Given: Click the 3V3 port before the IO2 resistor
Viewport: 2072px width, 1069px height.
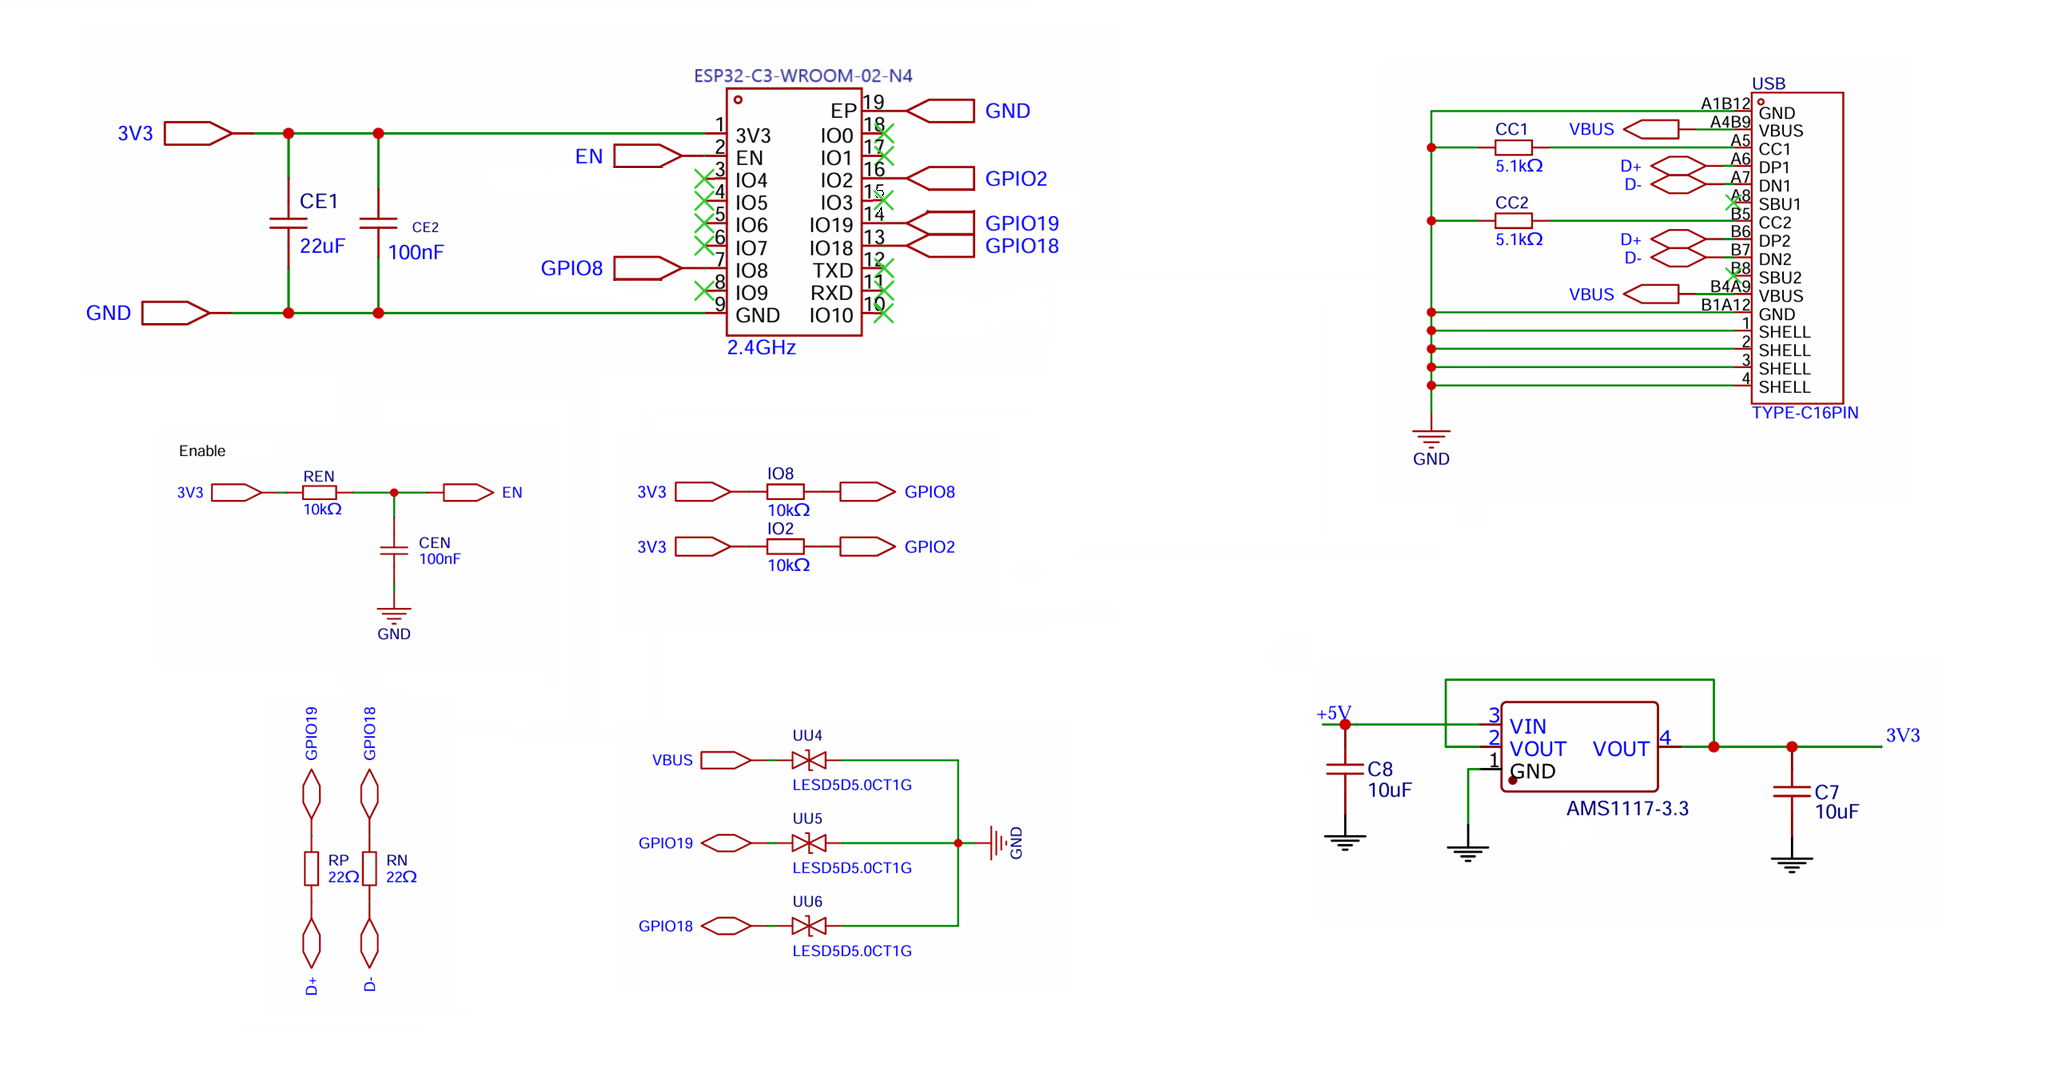Looking at the screenshot, I should [703, 547].
